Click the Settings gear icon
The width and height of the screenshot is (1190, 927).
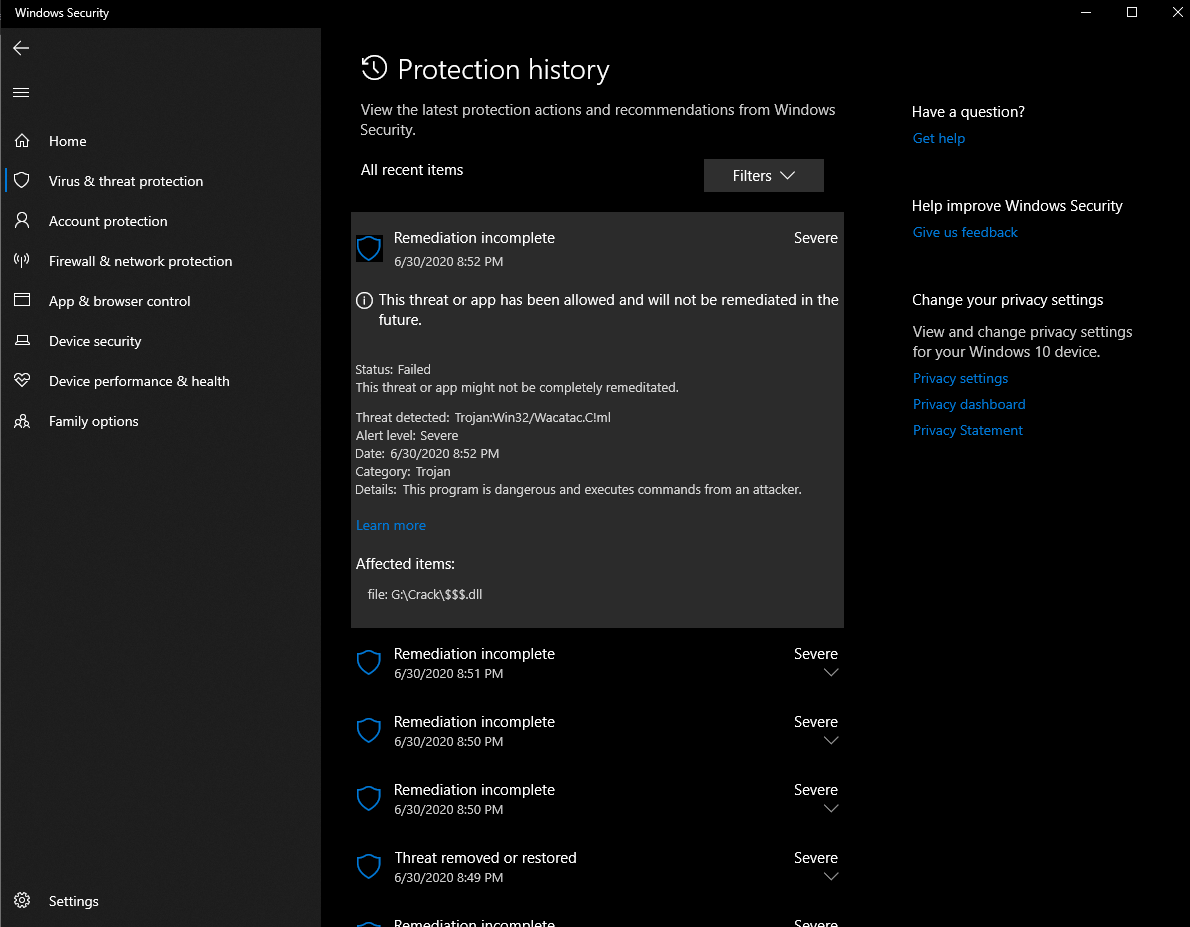click(22, 900)
